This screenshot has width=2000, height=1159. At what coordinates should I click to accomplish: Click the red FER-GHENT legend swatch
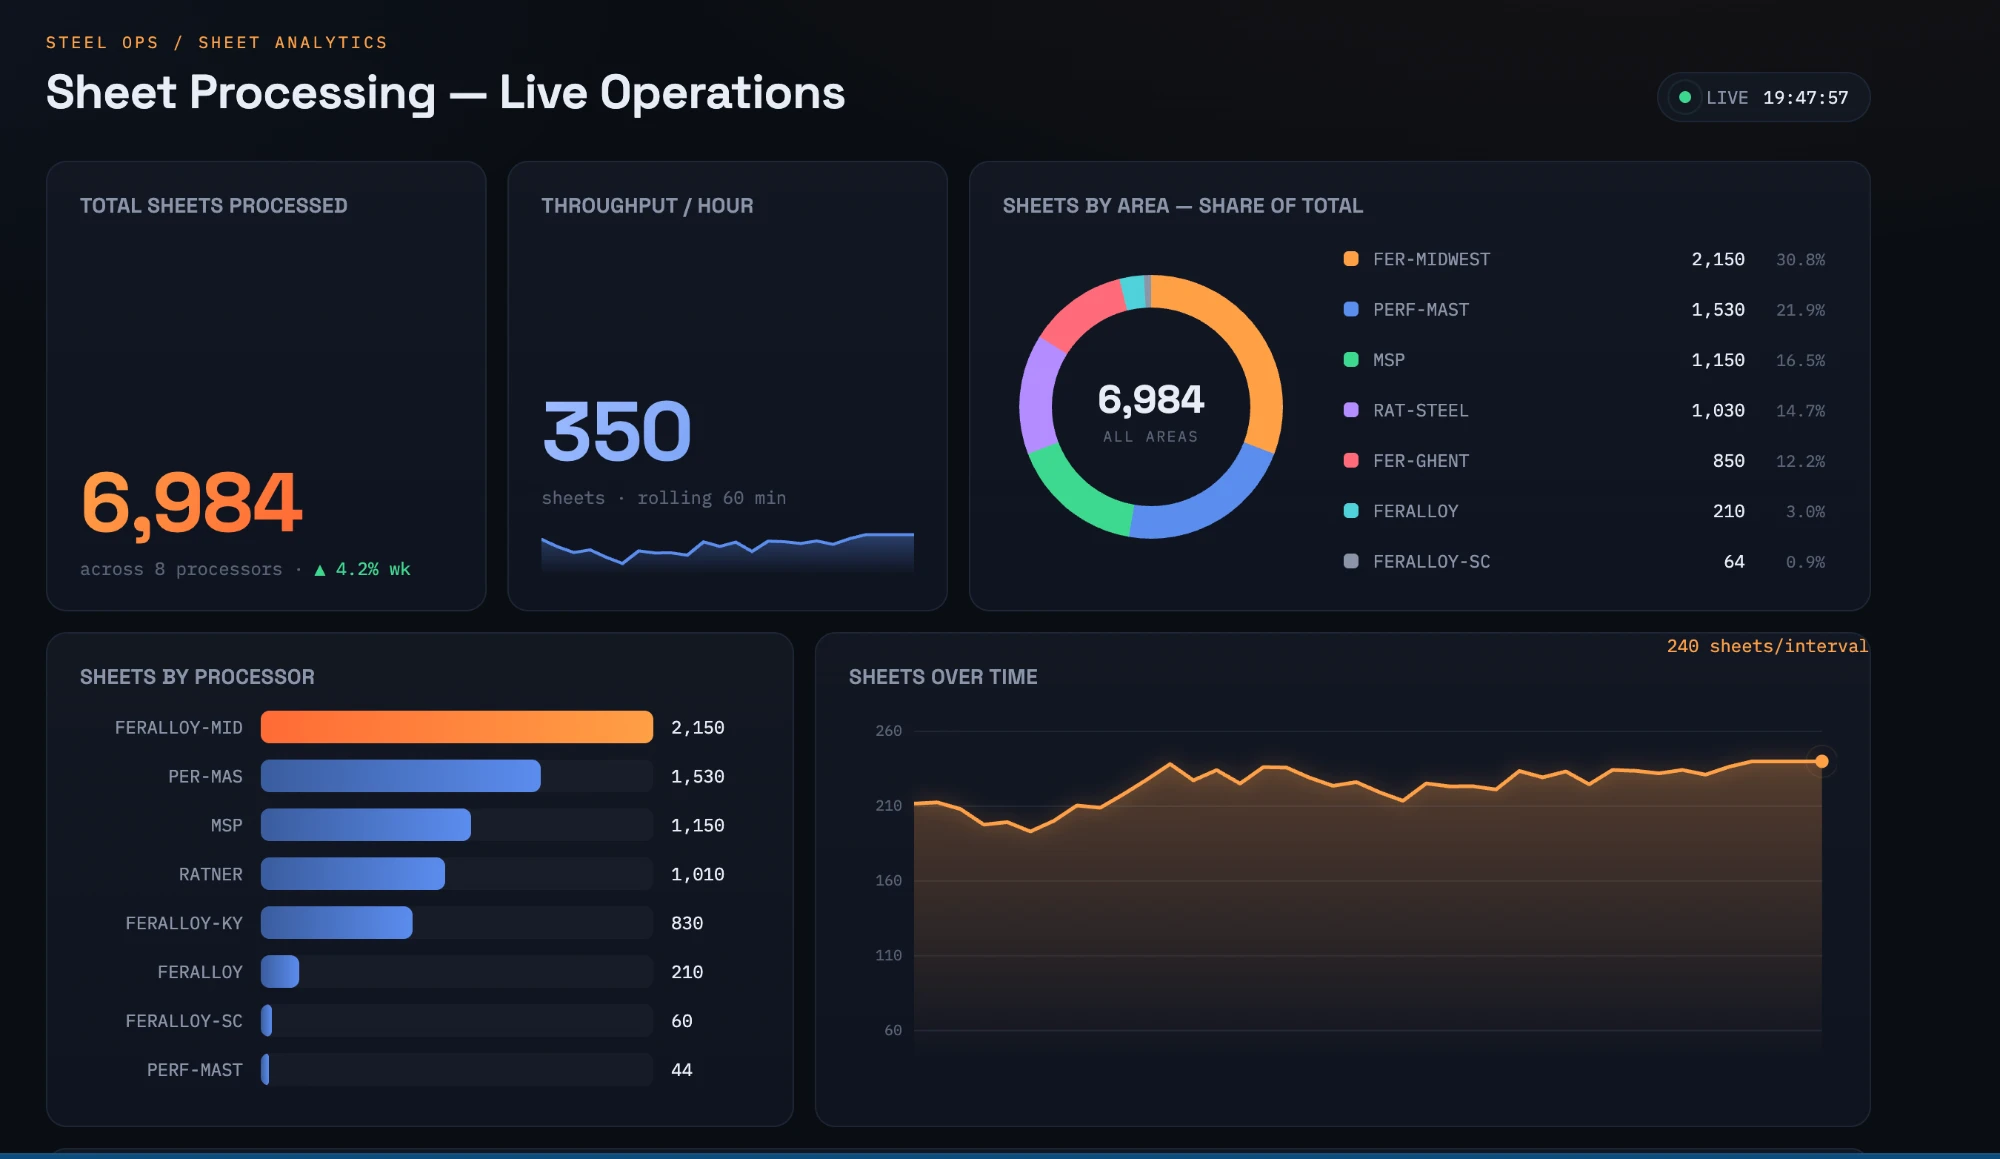[x=1351, y=460]
